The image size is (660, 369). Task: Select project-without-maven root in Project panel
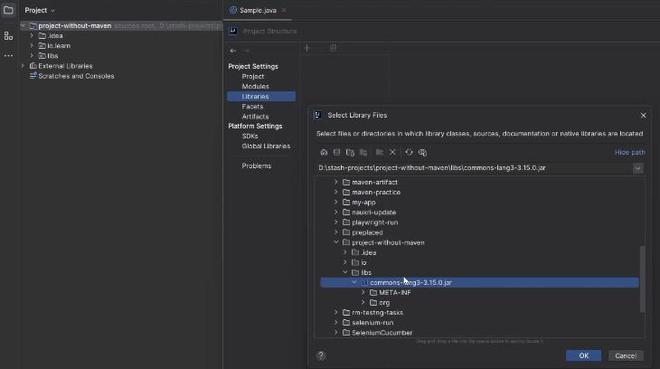coord(75,26)
